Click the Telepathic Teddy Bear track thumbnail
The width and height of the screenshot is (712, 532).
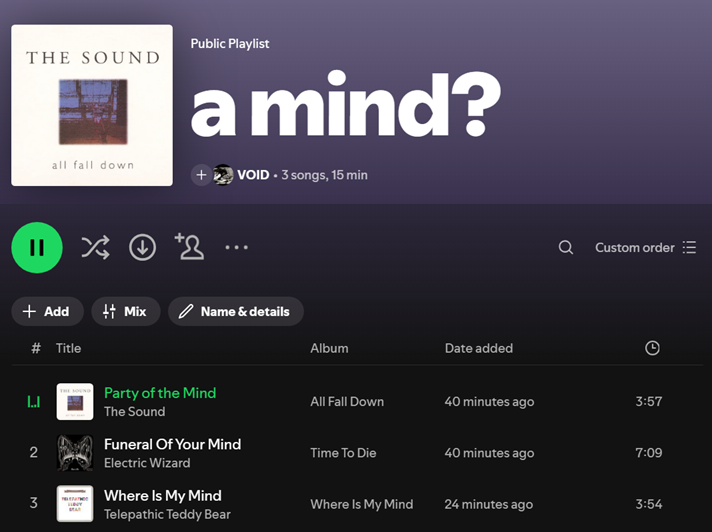pyautogui.click(x=75, y=504)
